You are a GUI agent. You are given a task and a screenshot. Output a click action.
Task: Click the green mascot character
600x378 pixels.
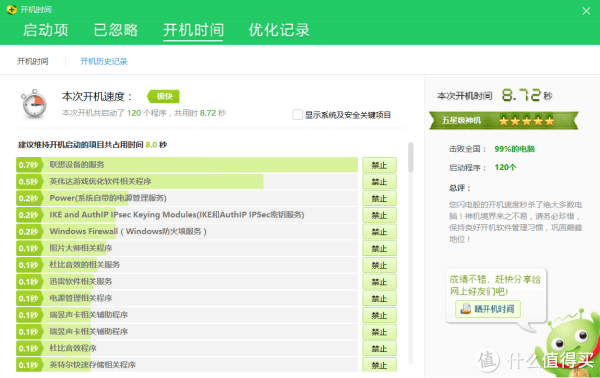coord(569,342)
